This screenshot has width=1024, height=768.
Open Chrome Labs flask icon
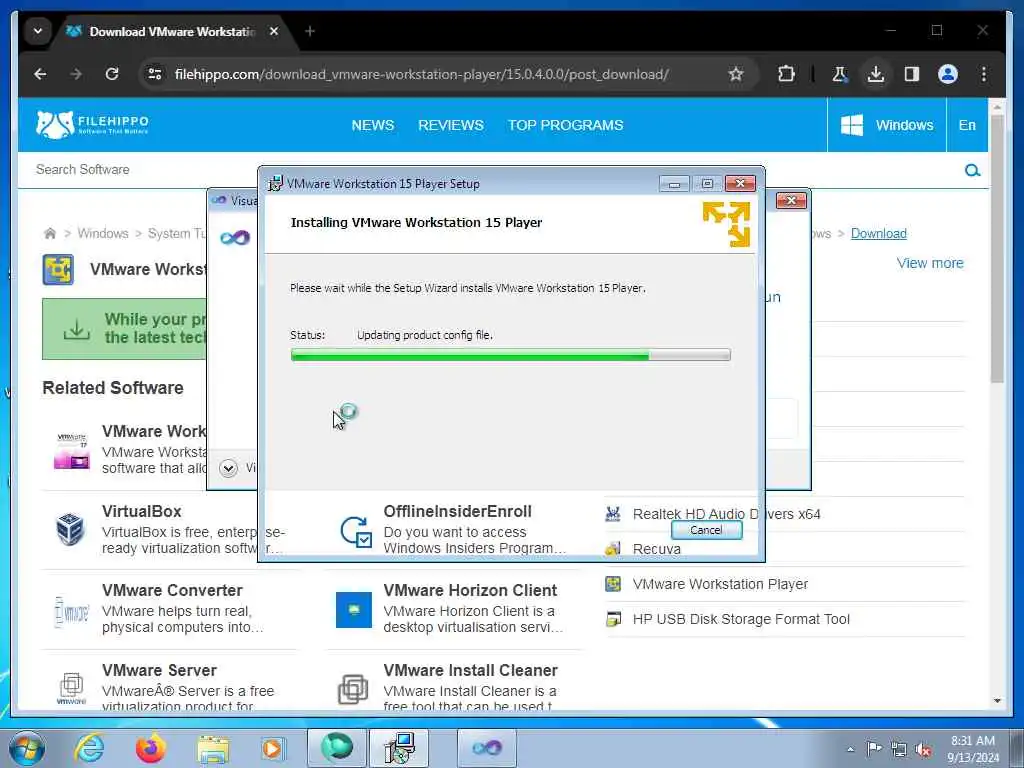coord(840,74)
